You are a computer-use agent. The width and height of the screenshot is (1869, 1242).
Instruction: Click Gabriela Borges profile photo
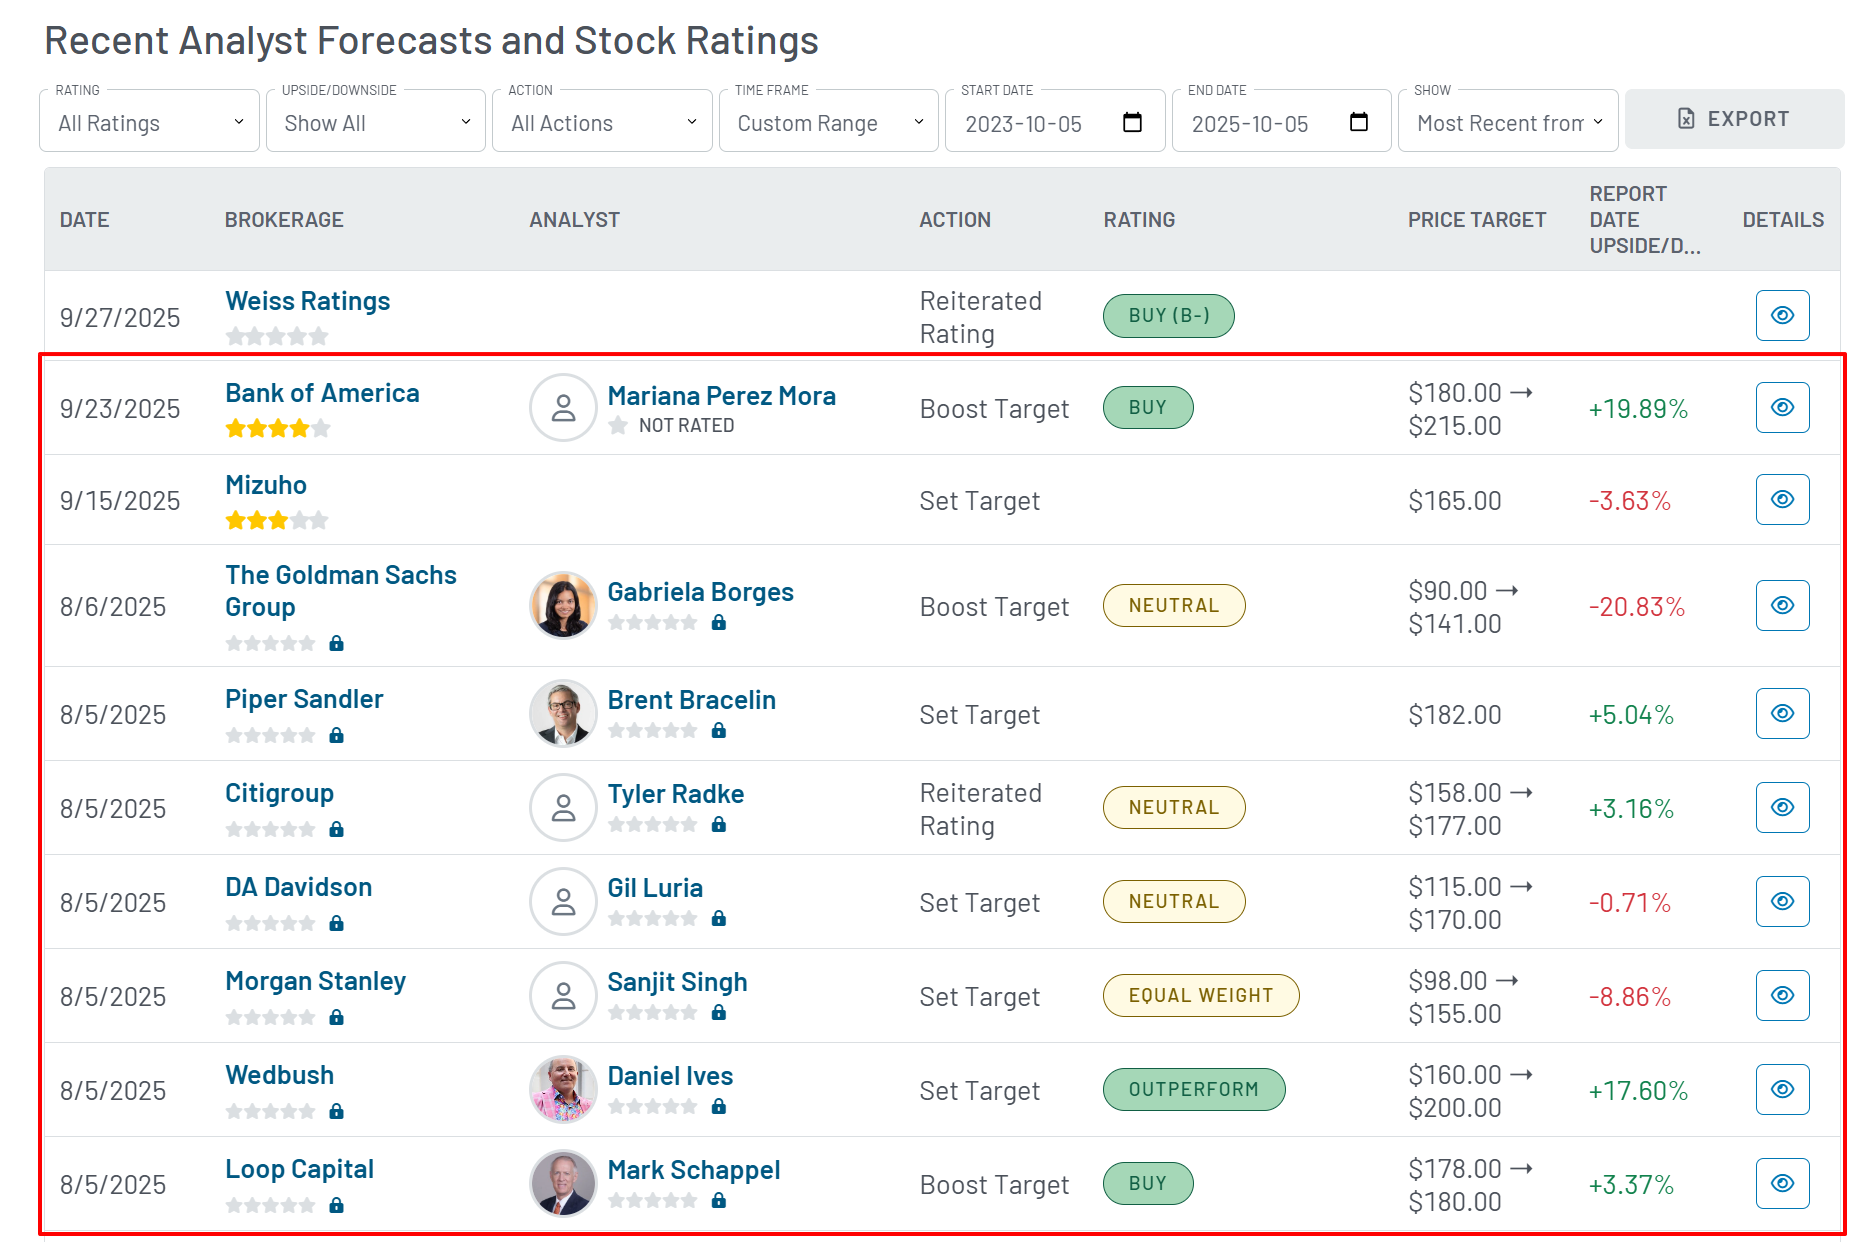(563, 605)
